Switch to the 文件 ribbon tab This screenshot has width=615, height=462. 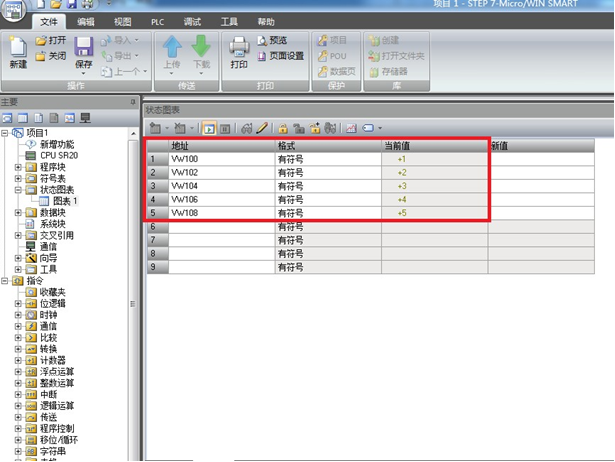49,22
